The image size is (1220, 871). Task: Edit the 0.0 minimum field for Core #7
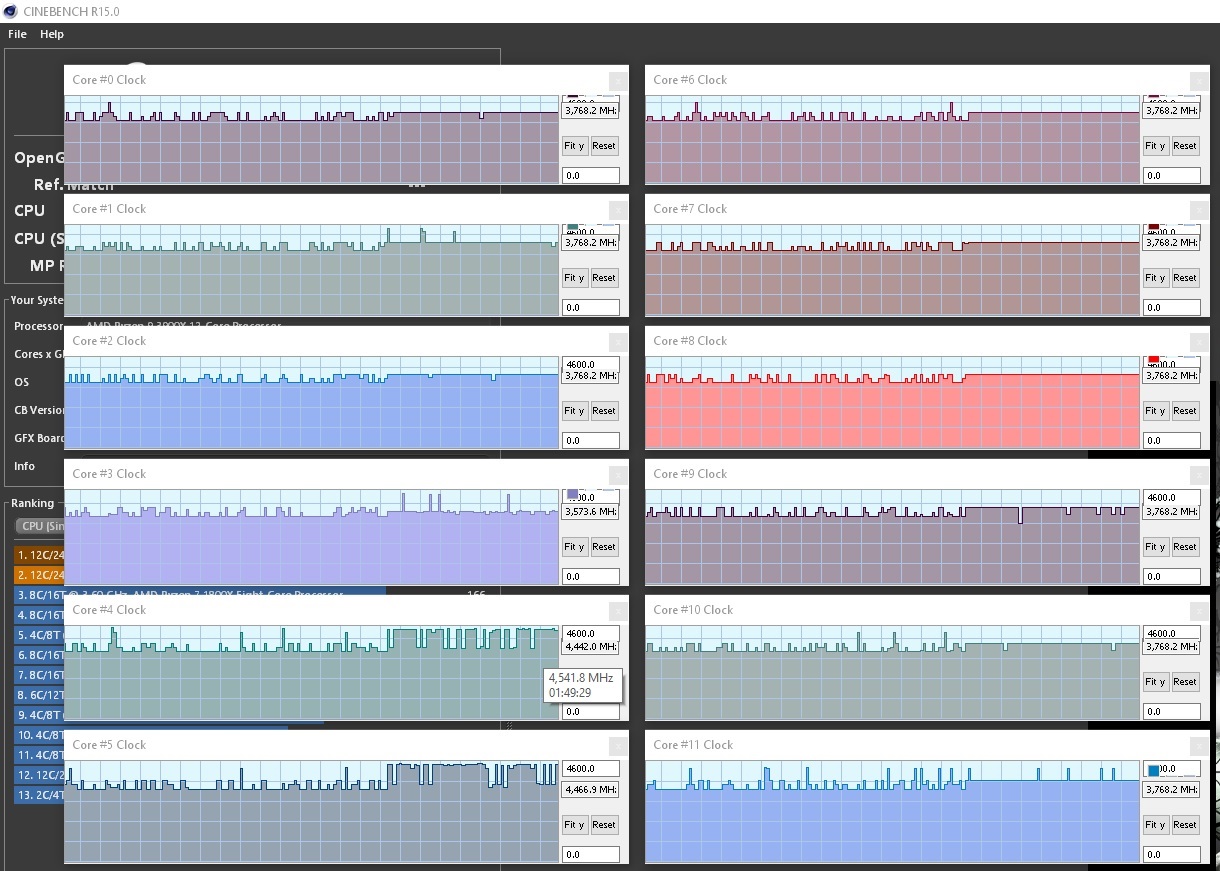[1171, 307]
